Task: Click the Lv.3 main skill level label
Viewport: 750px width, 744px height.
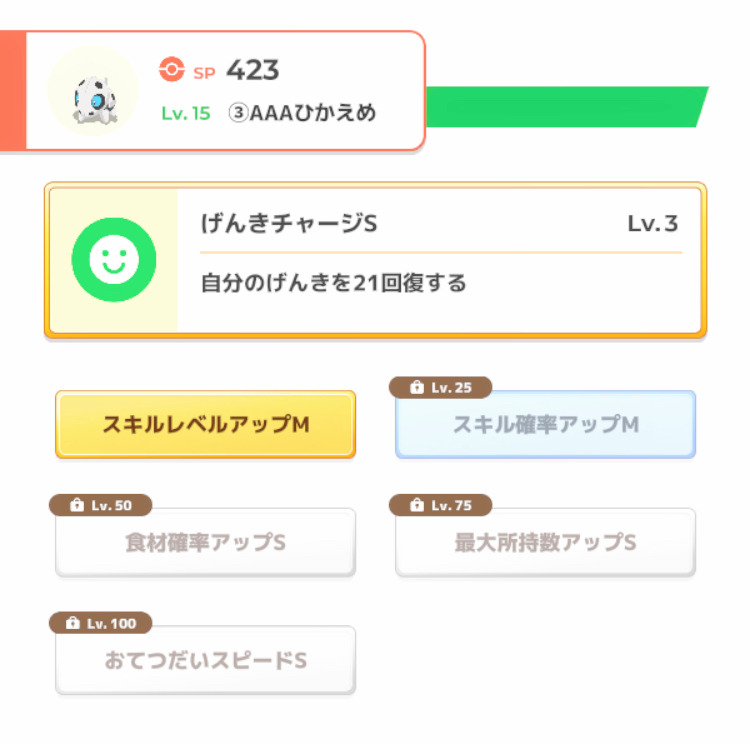Action: pos(652,223)
